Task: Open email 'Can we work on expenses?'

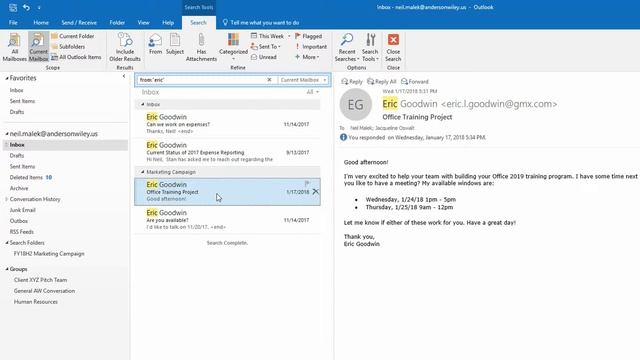Action: point(227,124)
